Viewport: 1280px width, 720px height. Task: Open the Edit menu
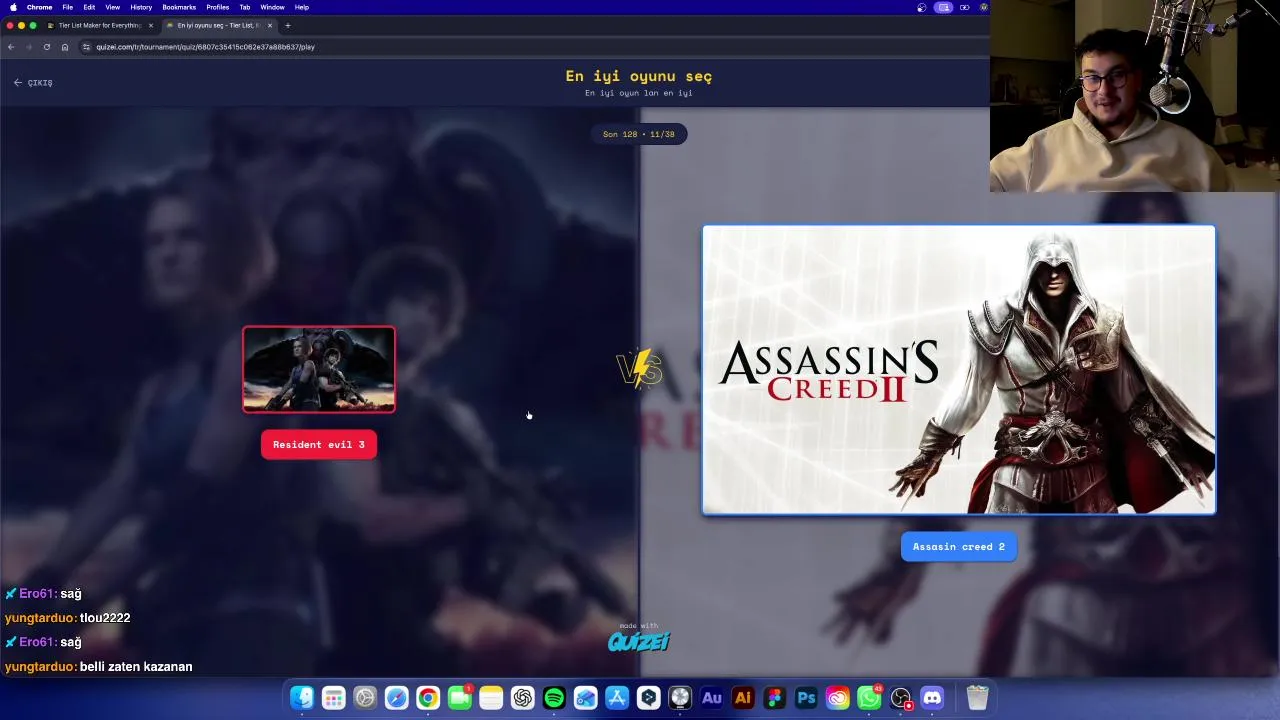89,7
